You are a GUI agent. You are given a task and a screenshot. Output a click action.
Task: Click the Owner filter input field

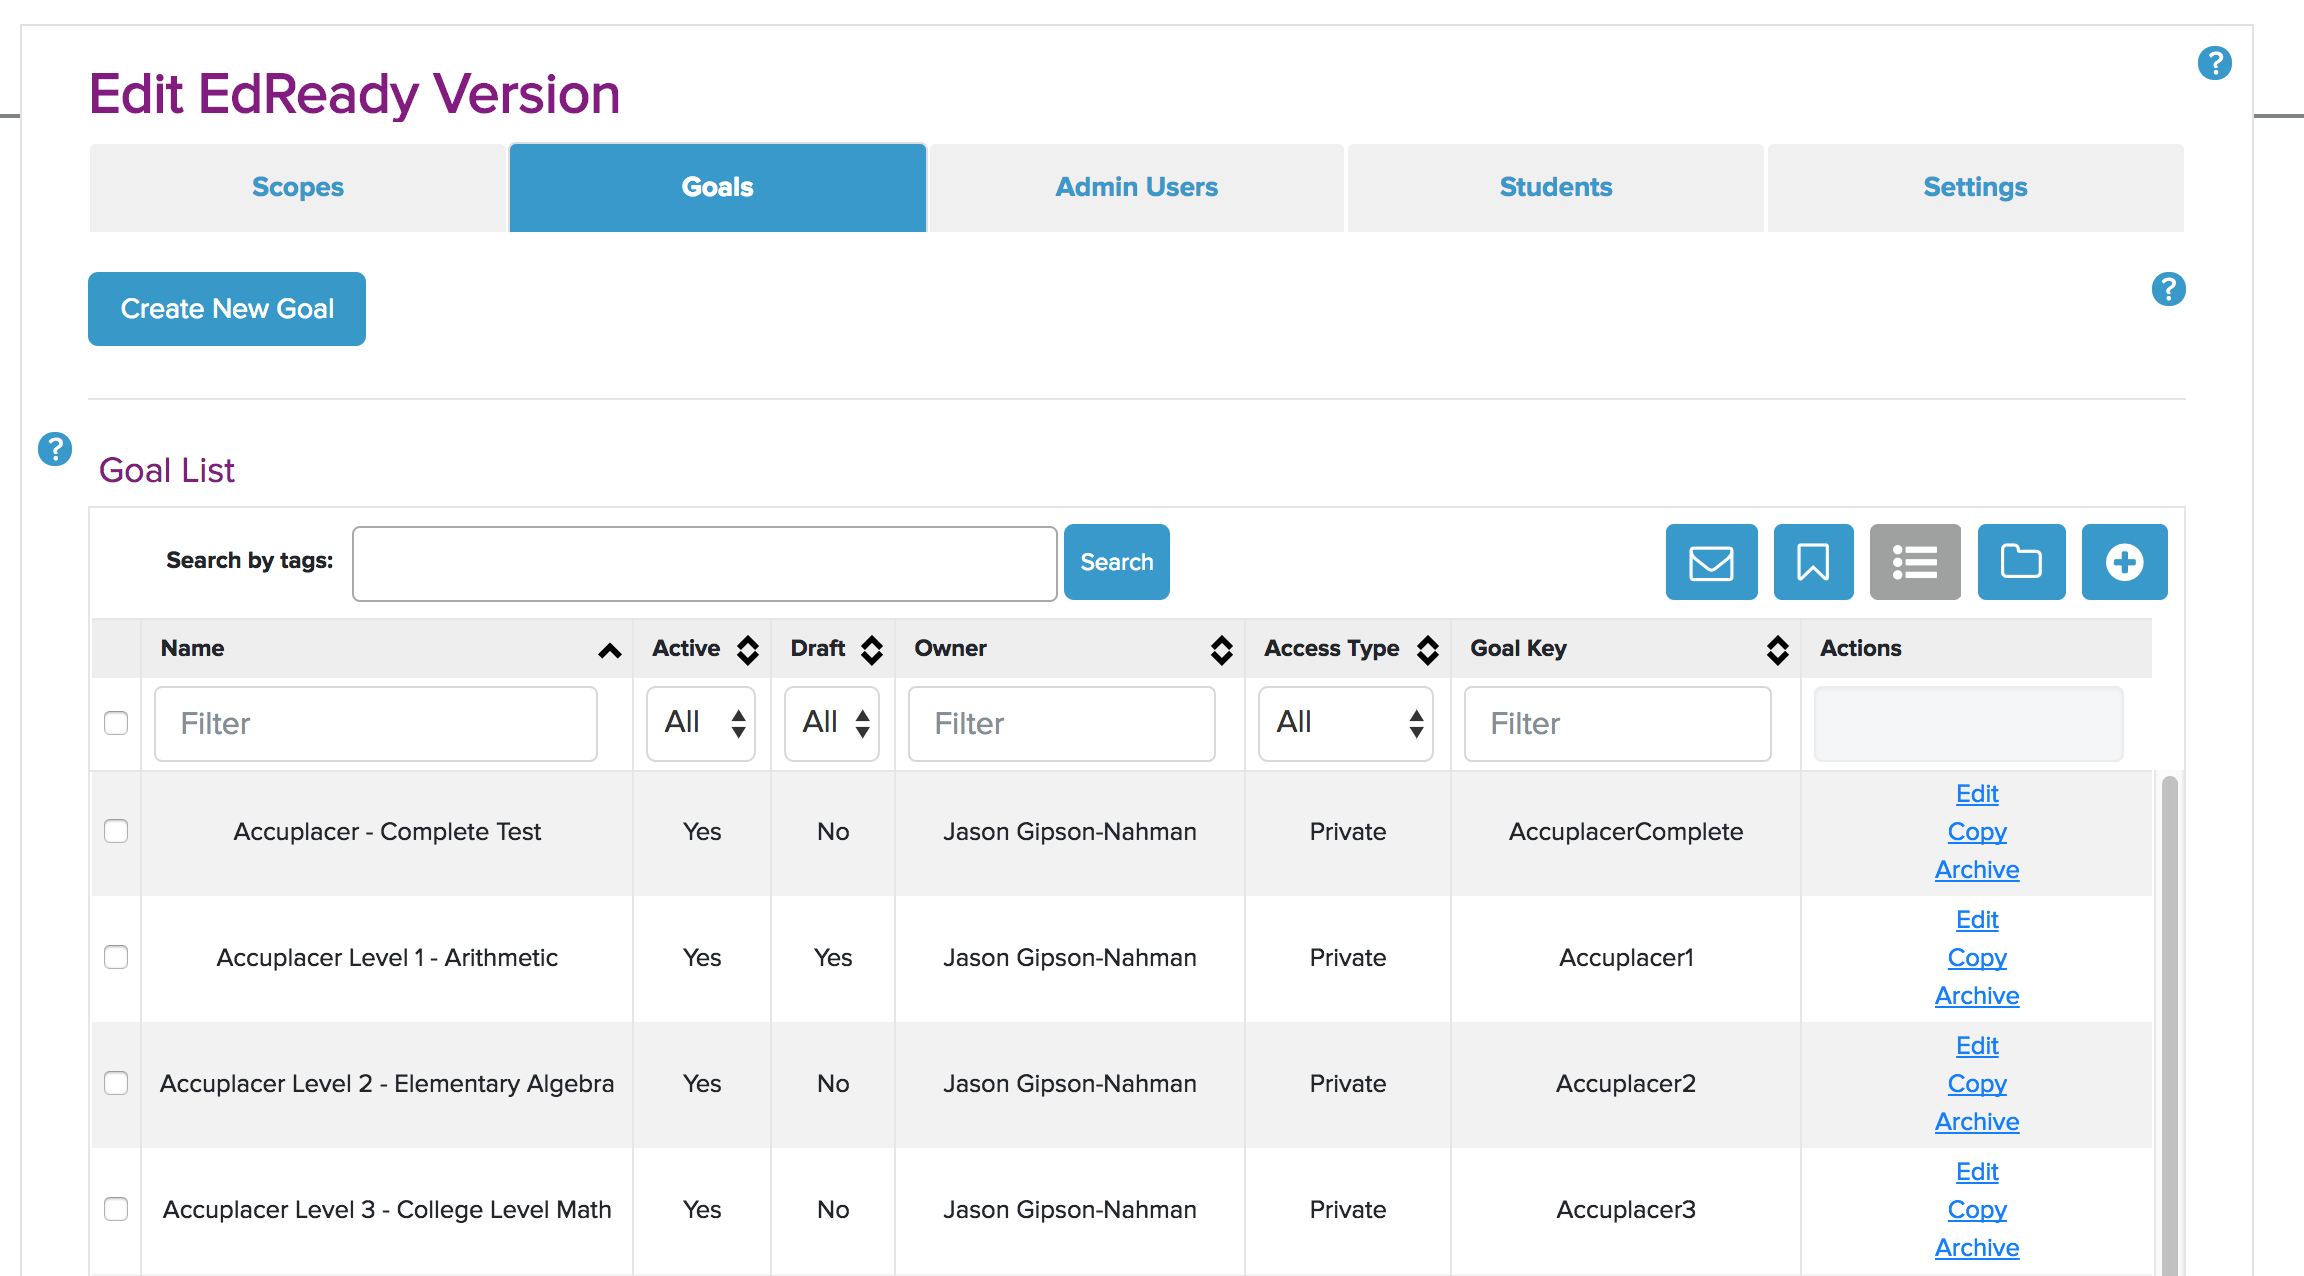(x=1062, y=723)
